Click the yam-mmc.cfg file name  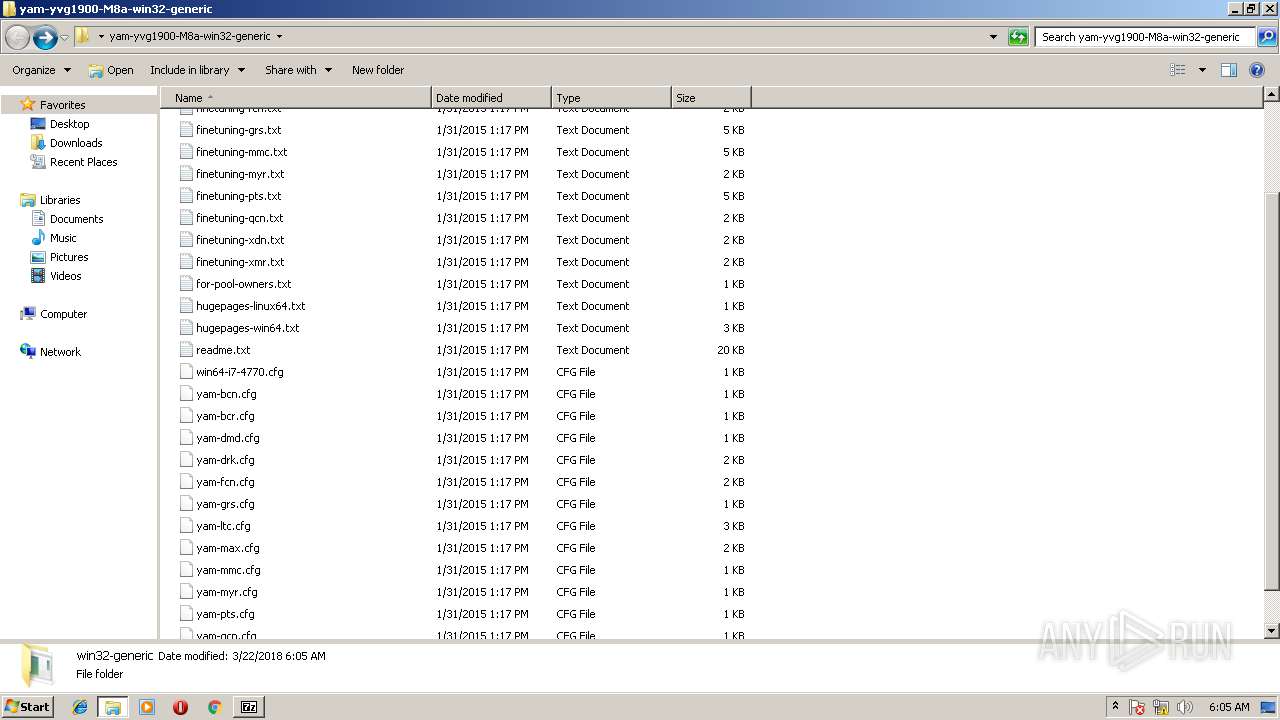[x=228, y=570]
